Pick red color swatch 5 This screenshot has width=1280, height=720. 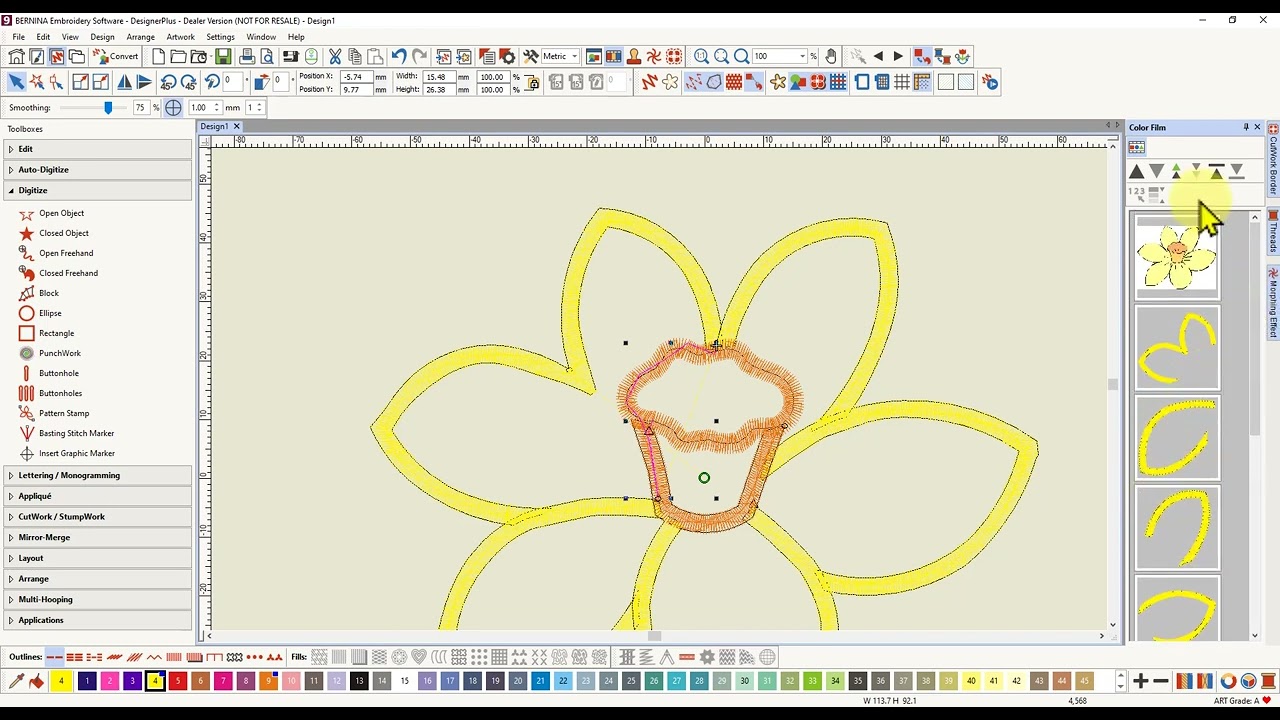point(178,681)
